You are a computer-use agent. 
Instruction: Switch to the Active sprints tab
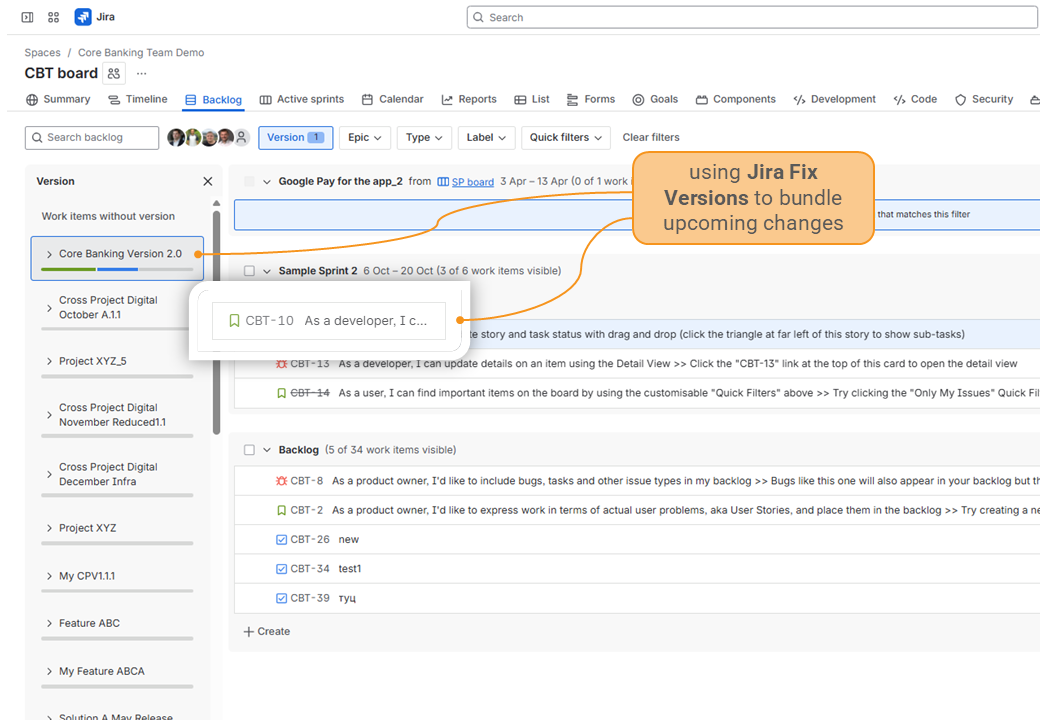302,99
